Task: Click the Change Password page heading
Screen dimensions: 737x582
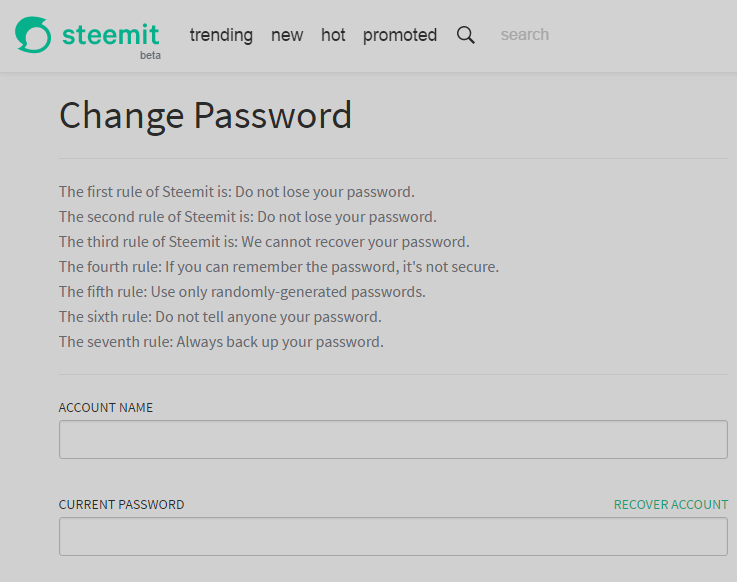Action: 205,116
